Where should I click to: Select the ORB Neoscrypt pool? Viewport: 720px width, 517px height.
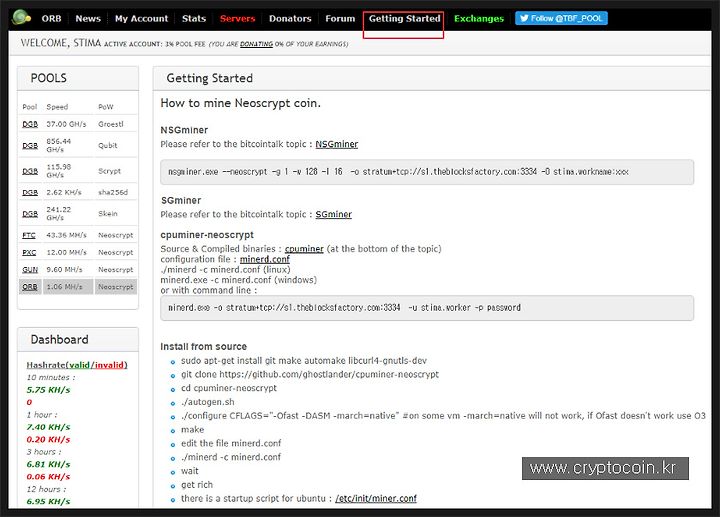[30, 287]
